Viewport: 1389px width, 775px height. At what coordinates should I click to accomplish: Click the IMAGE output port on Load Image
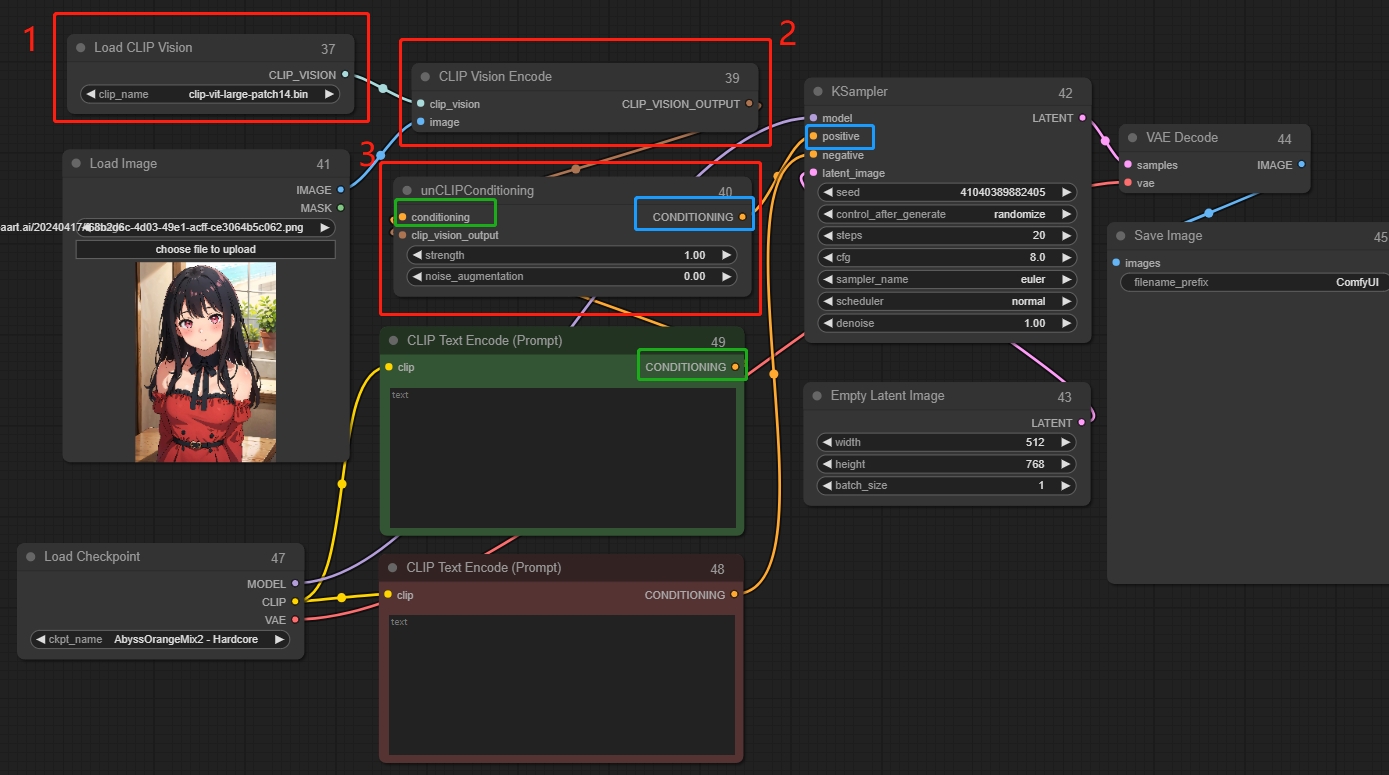[341, 190]
